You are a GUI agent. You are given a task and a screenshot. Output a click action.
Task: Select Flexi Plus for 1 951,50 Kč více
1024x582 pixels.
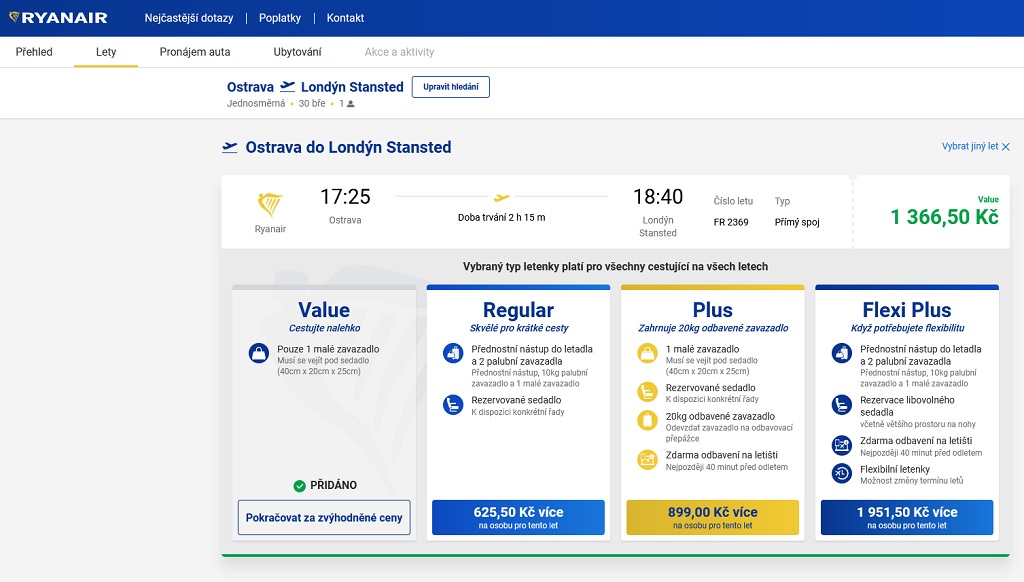click(907, 517)
